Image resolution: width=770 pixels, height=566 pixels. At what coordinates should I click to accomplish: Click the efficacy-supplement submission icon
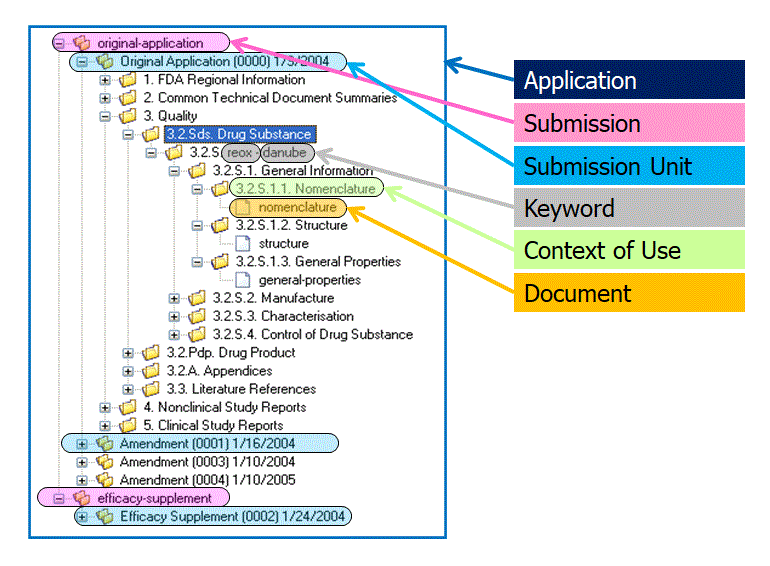click(81, 498)
